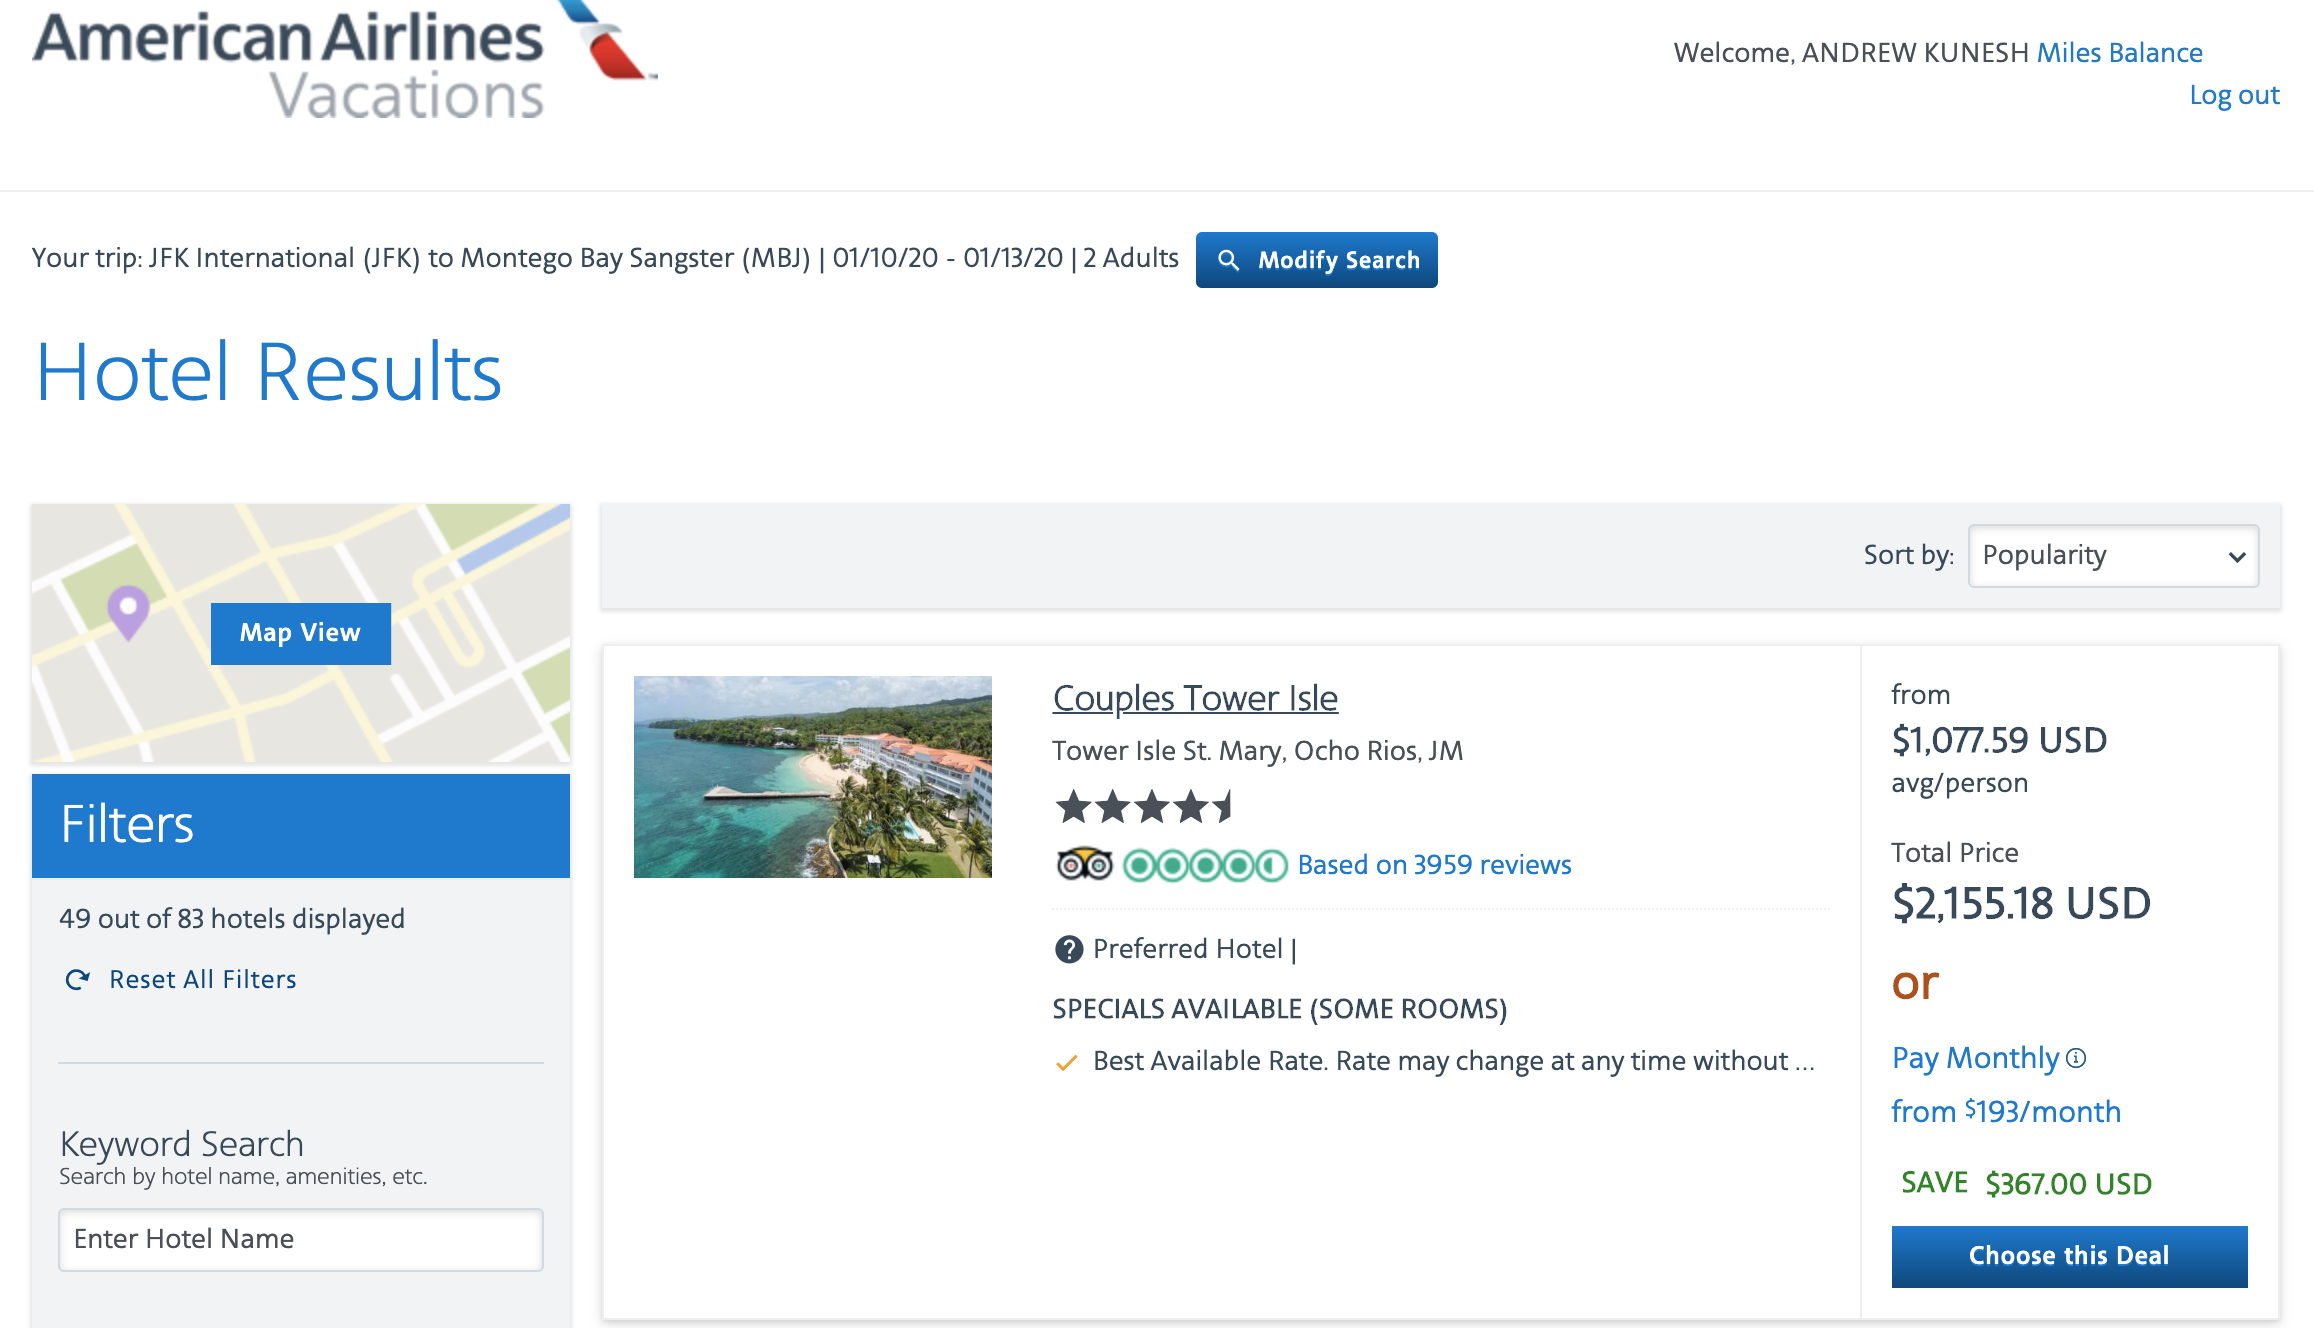Click the $1,077.59 USD avg/person price
Screen dimensions: 2314x1328
pos(2000,741)
